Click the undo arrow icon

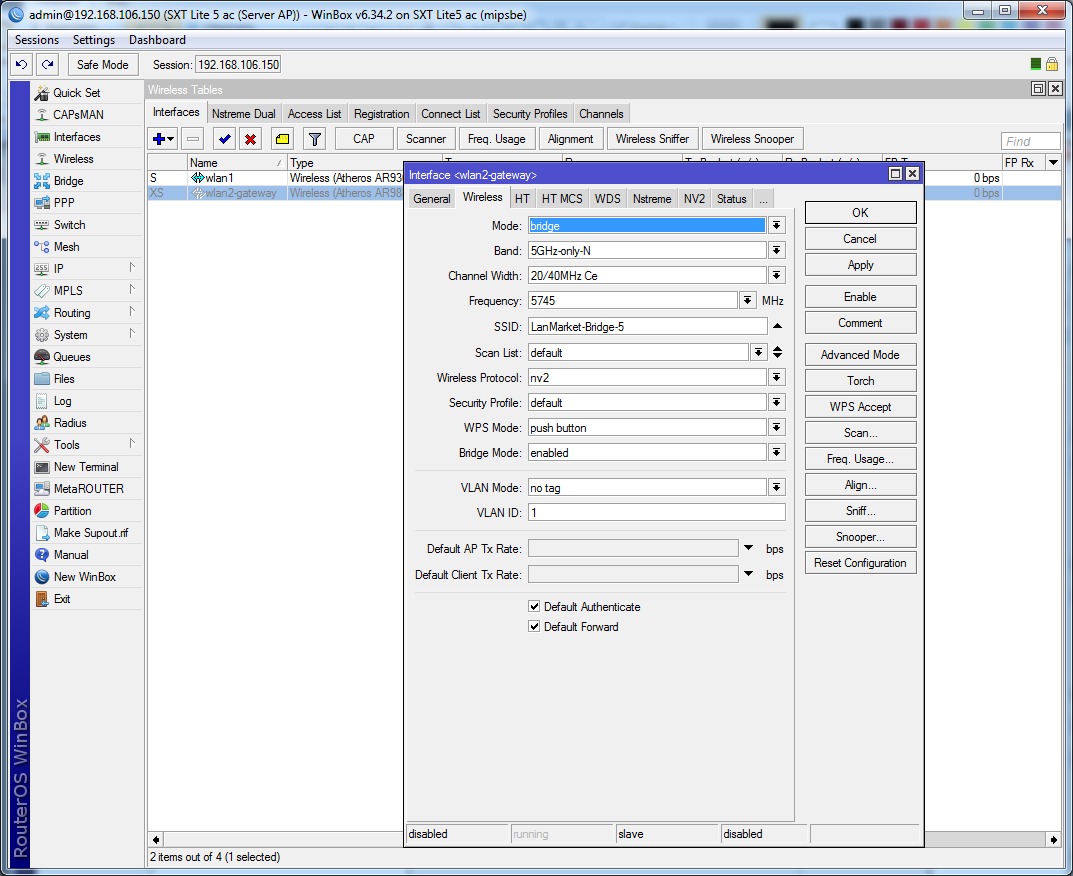[21, 64]
